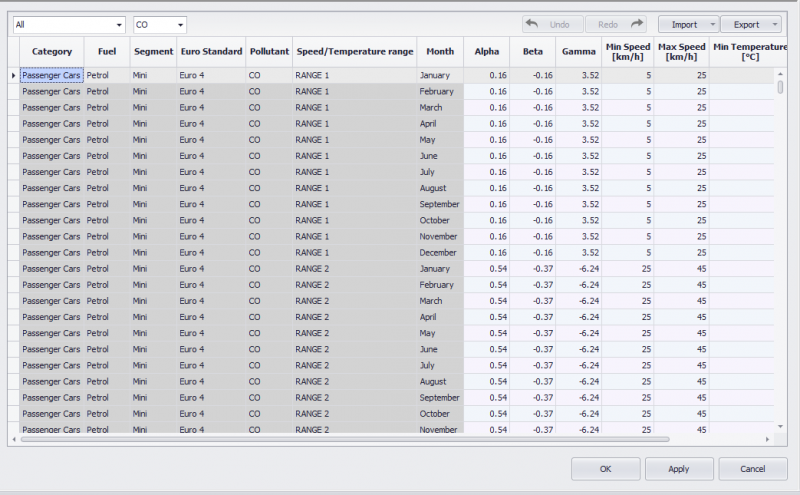Click the Max Speed [km/h] column header

[682, 52]
